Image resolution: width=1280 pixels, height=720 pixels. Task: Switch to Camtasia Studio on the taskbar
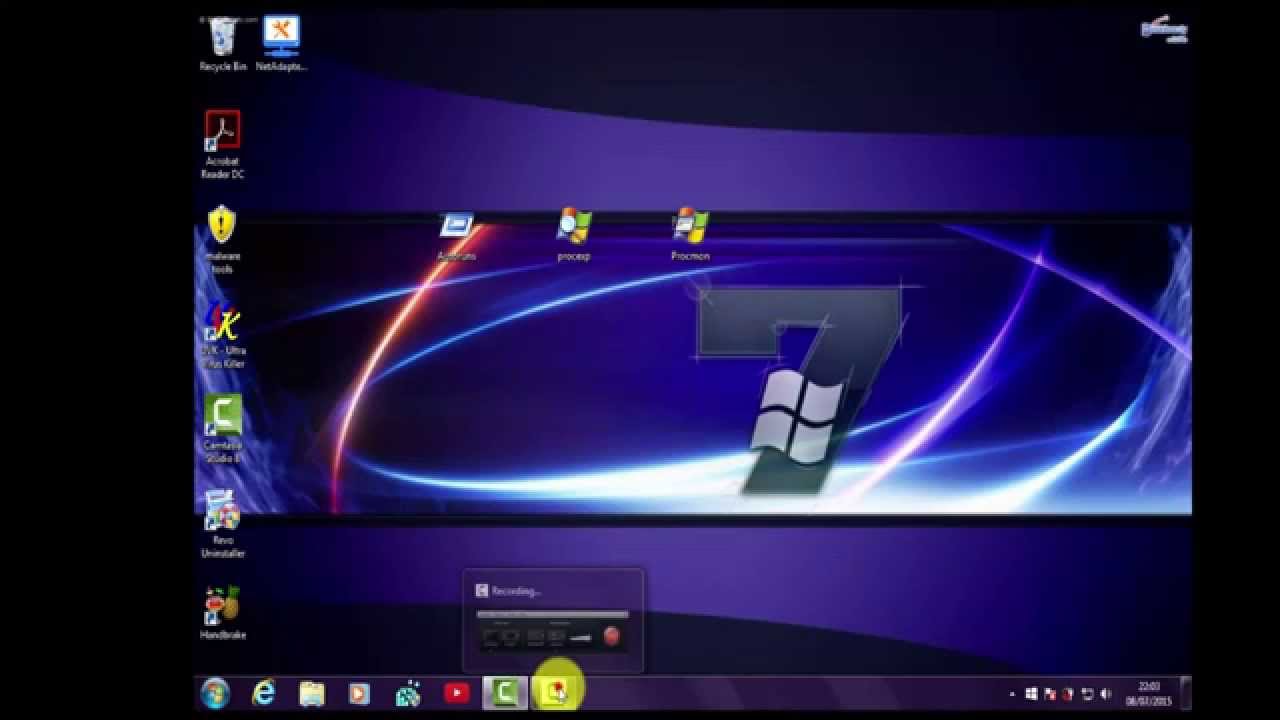pos(505,693)
